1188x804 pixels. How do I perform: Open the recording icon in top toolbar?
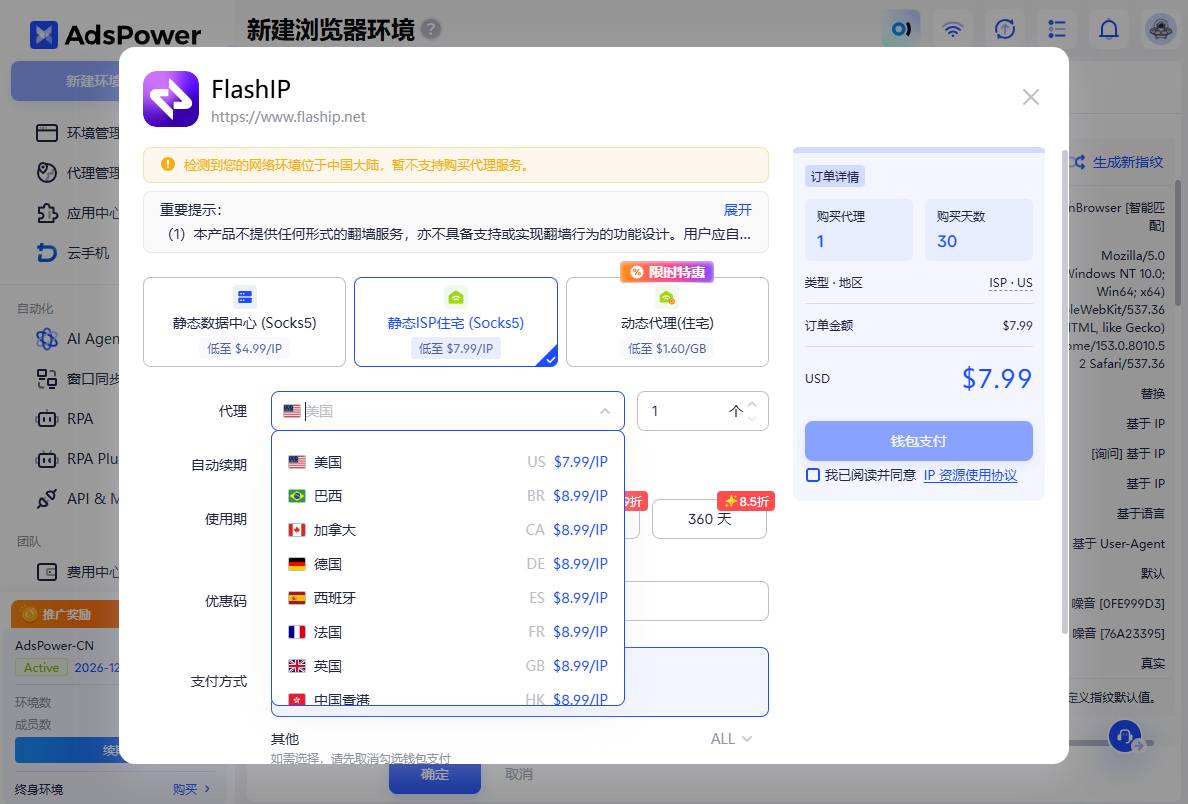click(x=901, y=30)
